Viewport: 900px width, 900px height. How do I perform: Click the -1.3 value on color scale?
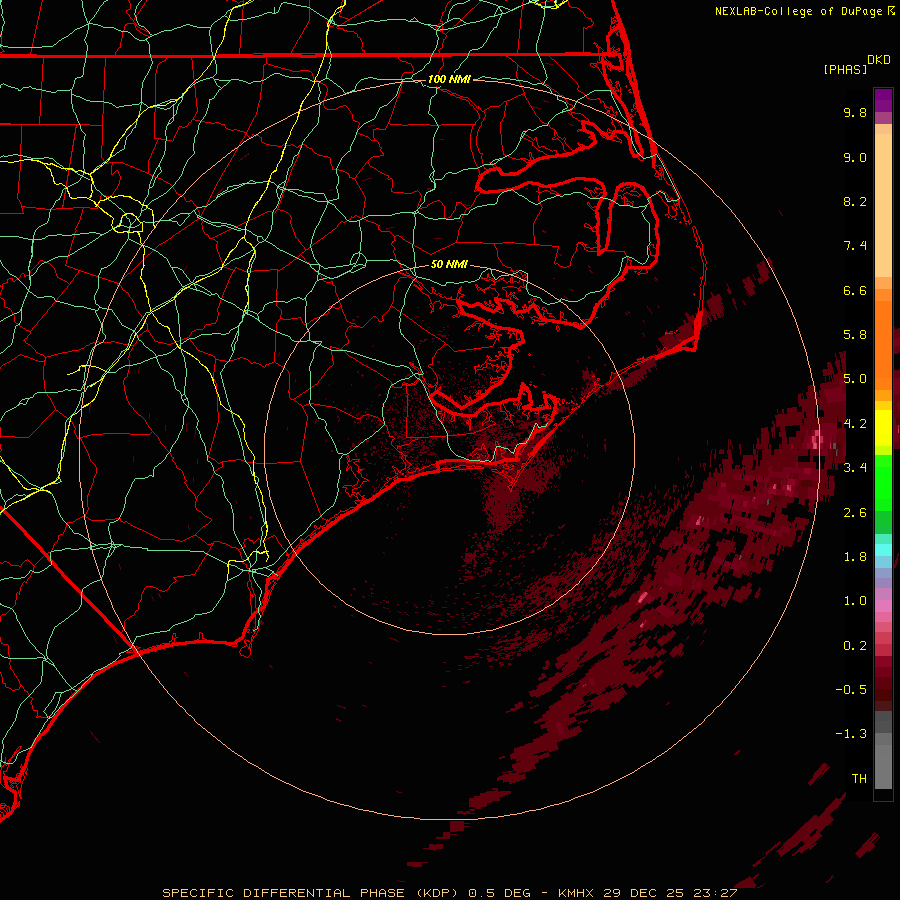[851, 734]
